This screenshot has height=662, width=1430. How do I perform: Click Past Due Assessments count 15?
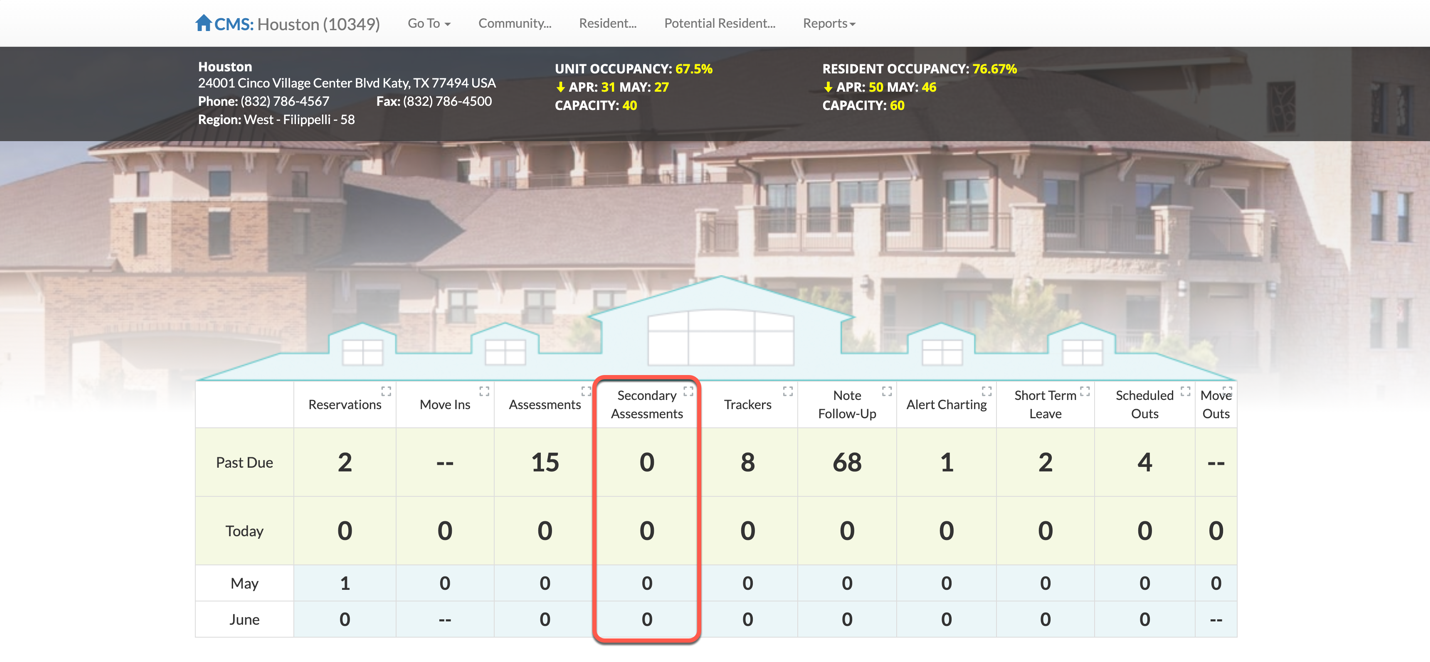point(545,462)
